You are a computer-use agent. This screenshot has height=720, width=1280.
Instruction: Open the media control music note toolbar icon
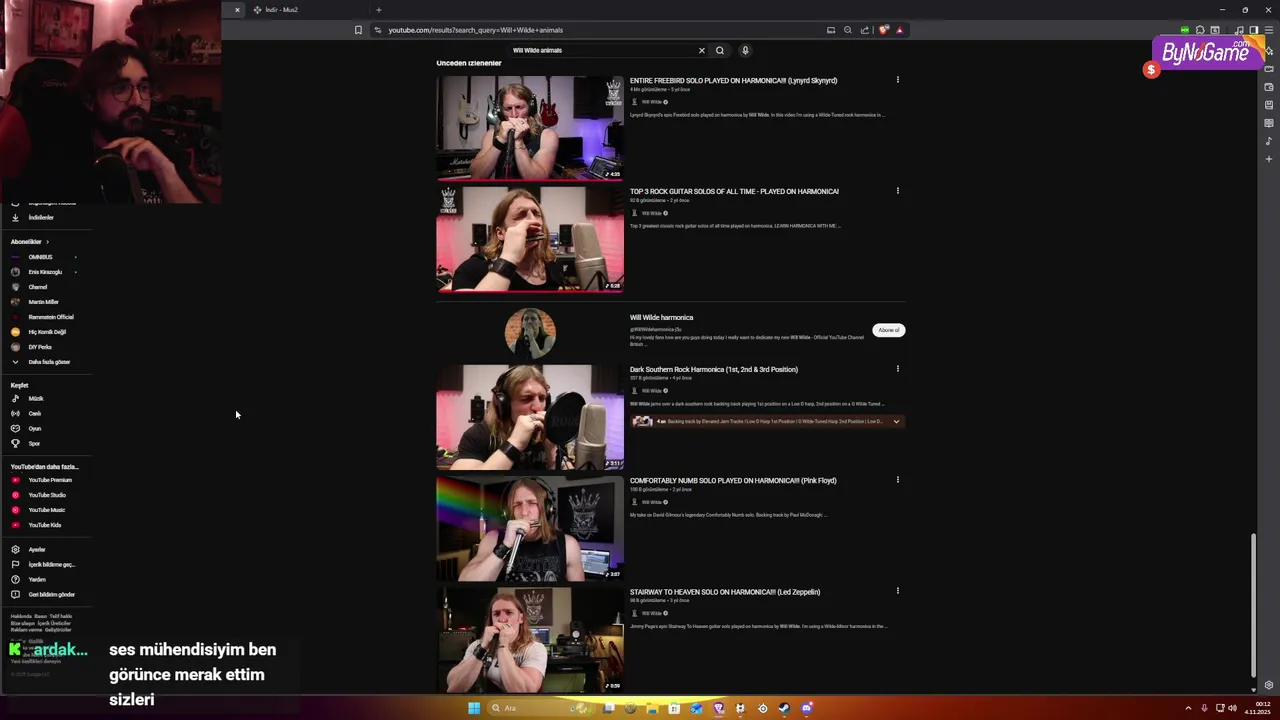pyautogui.click(x=1239, y=30)
